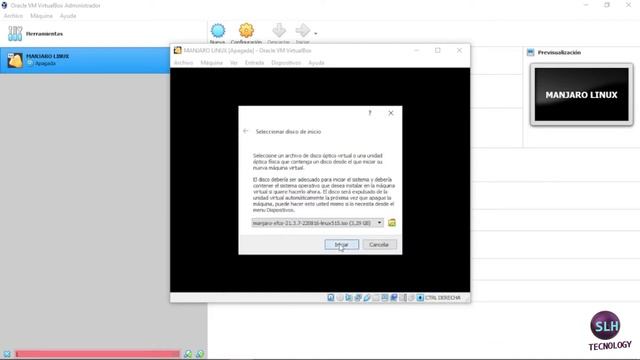Close the Seleccionar disco de inicio dialog

pyautogui.click(x=391, y=113)
